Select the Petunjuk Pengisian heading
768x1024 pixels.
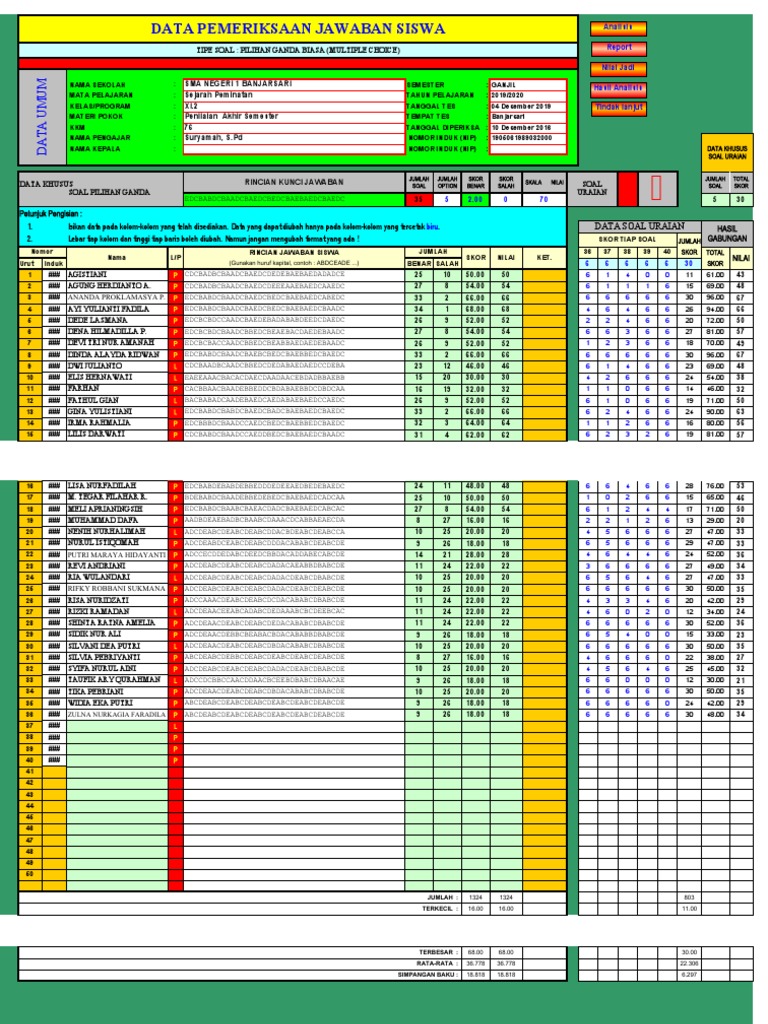tap(51, 214)
